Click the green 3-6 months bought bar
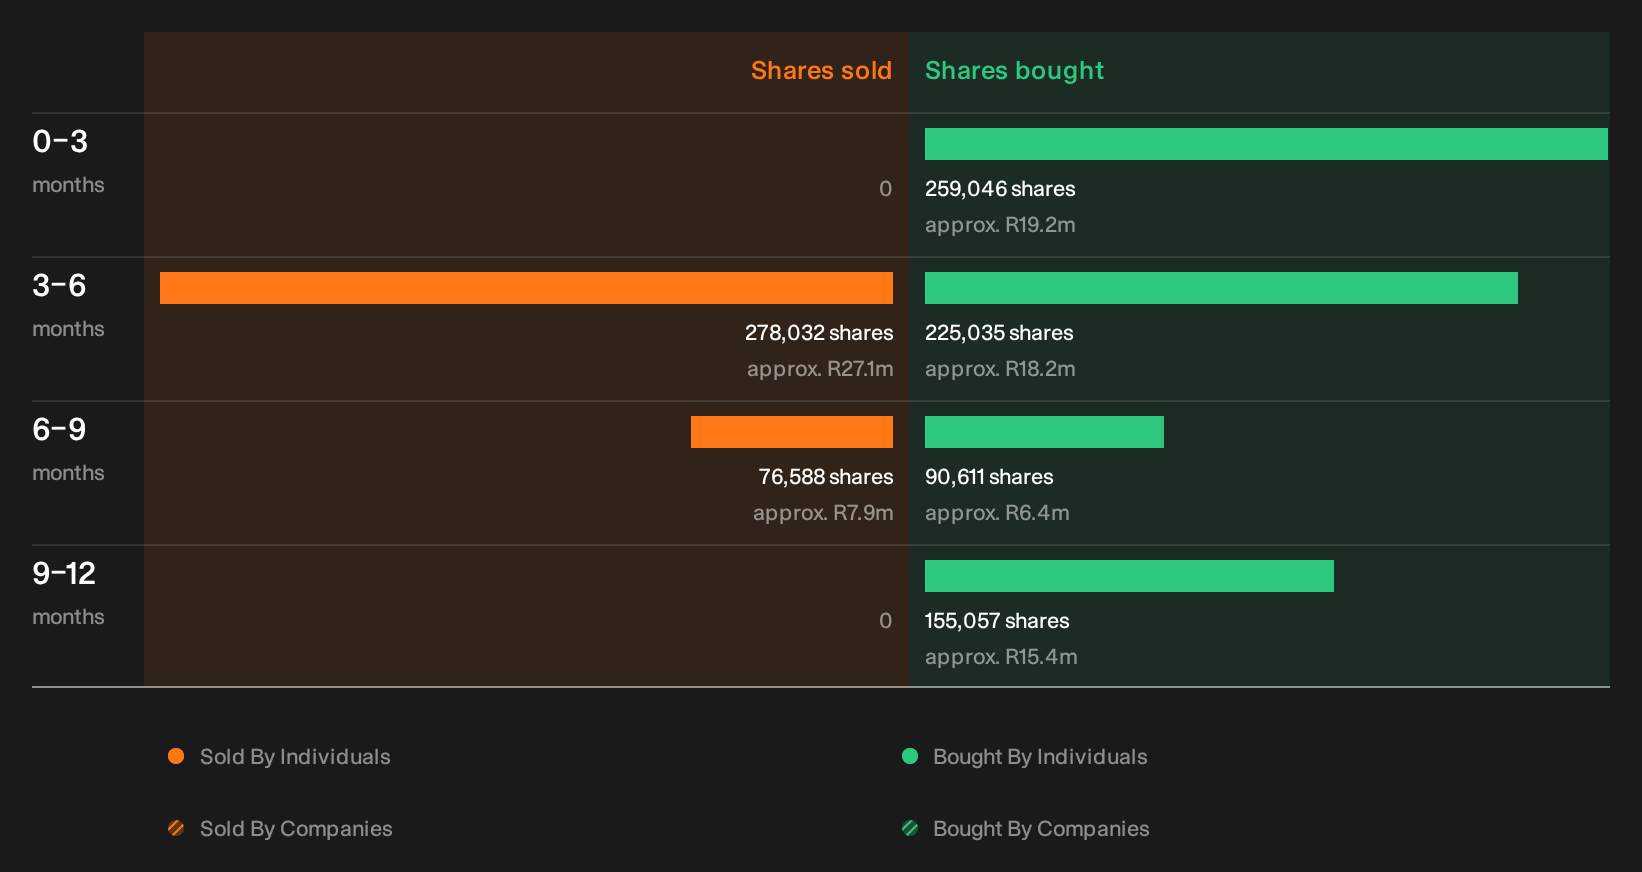 [x=1221, y=288]
